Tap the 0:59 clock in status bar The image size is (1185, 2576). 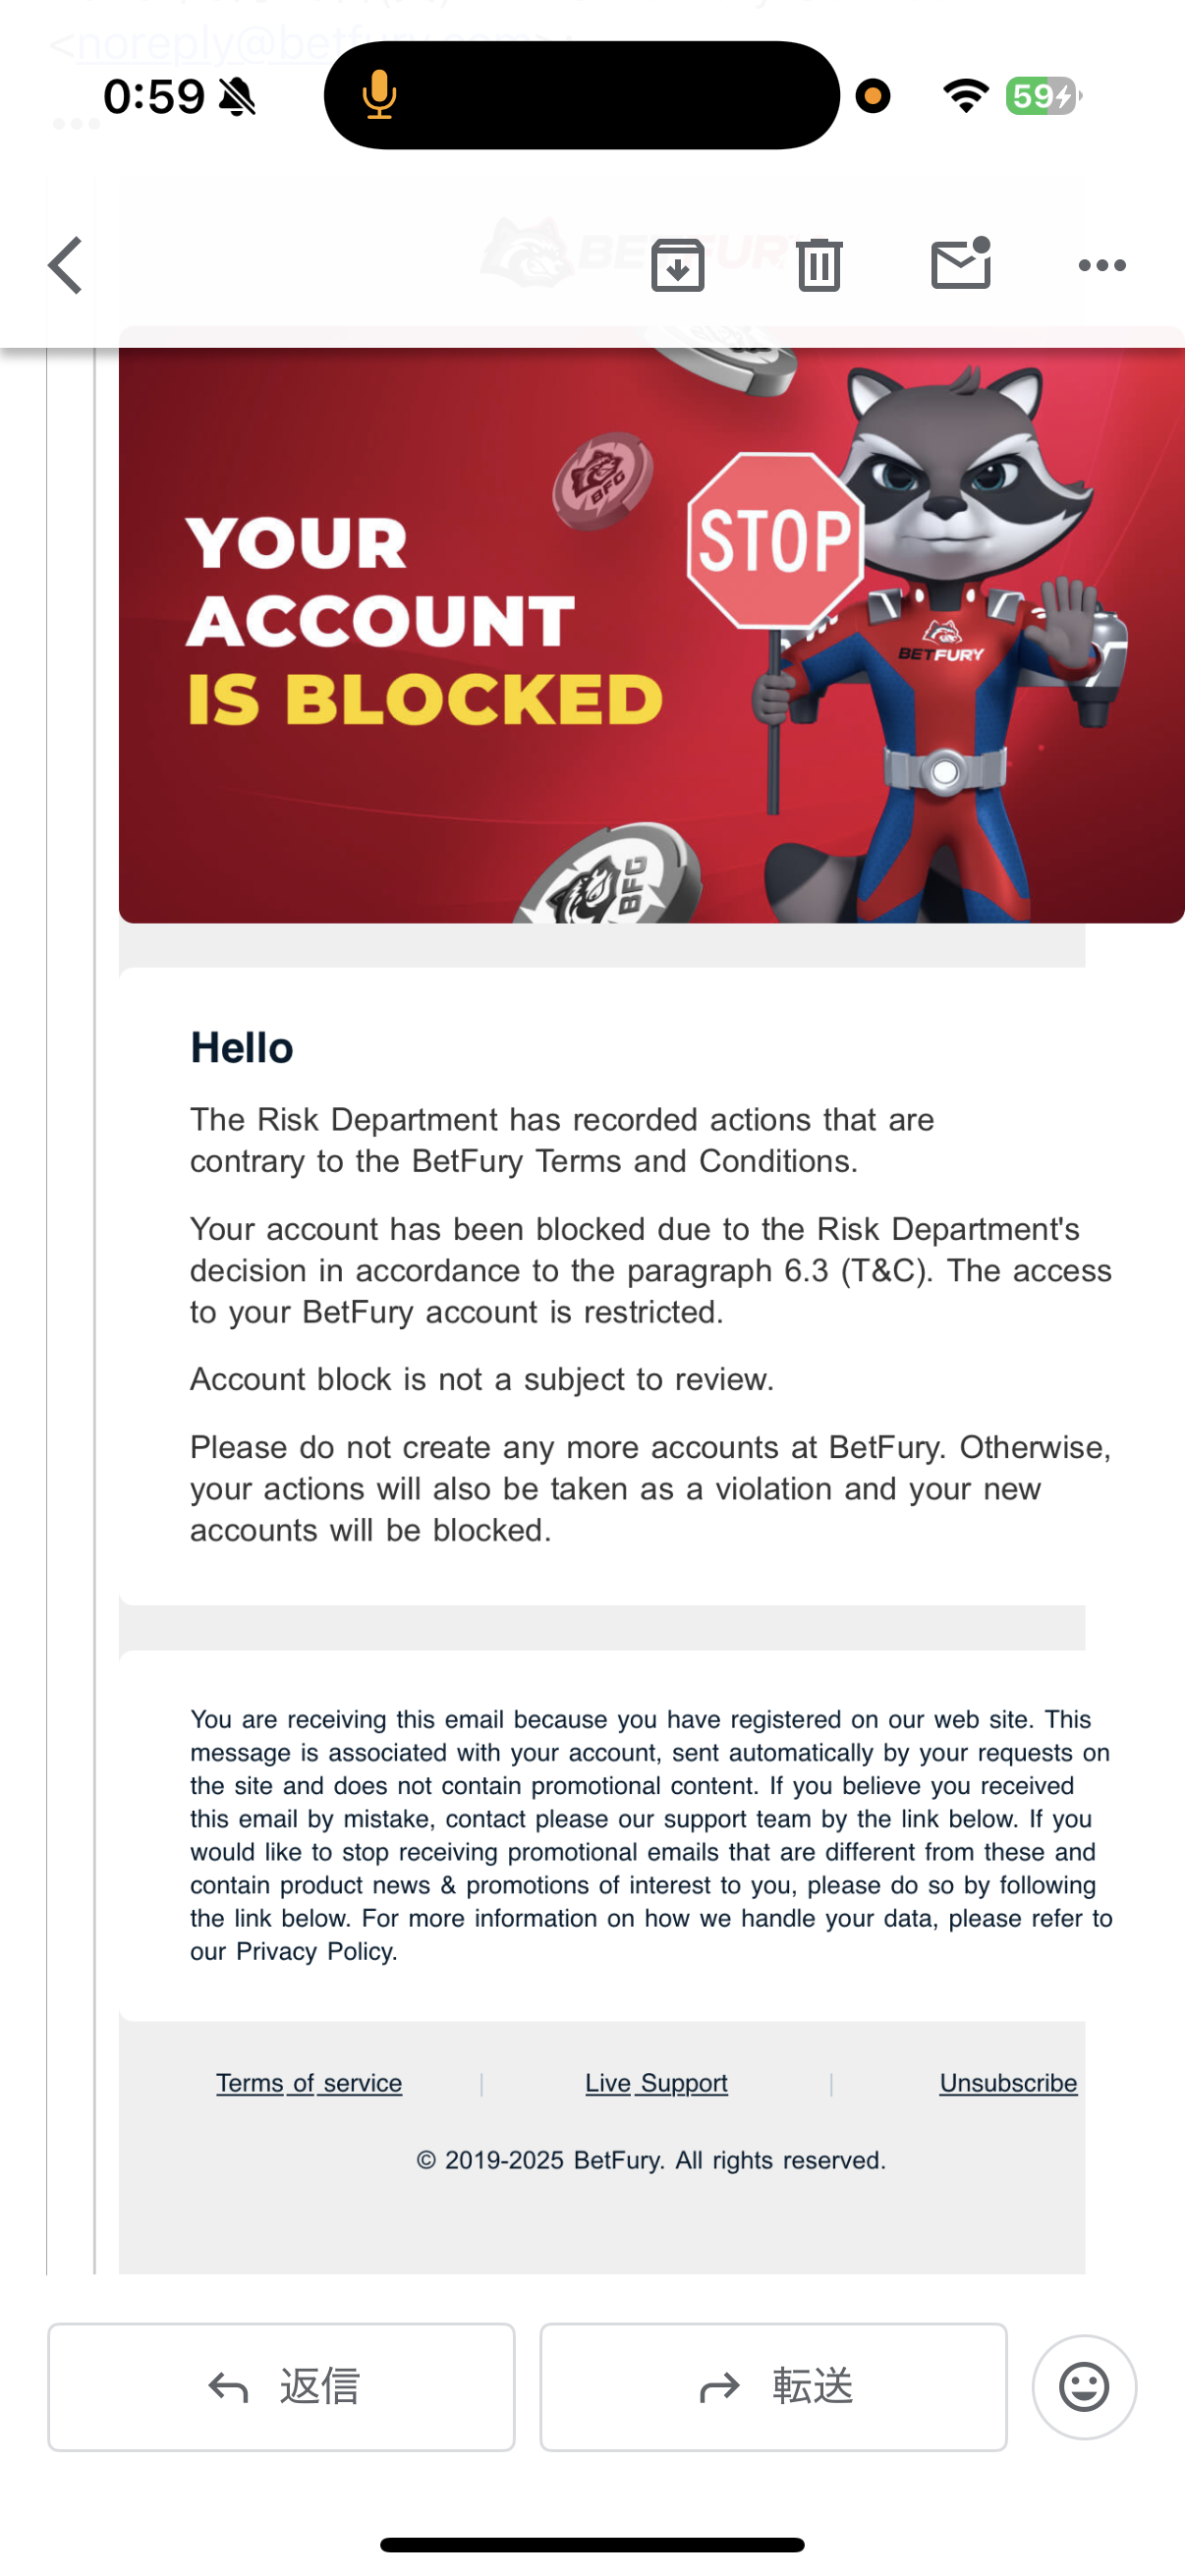click(x=153, y=97)
